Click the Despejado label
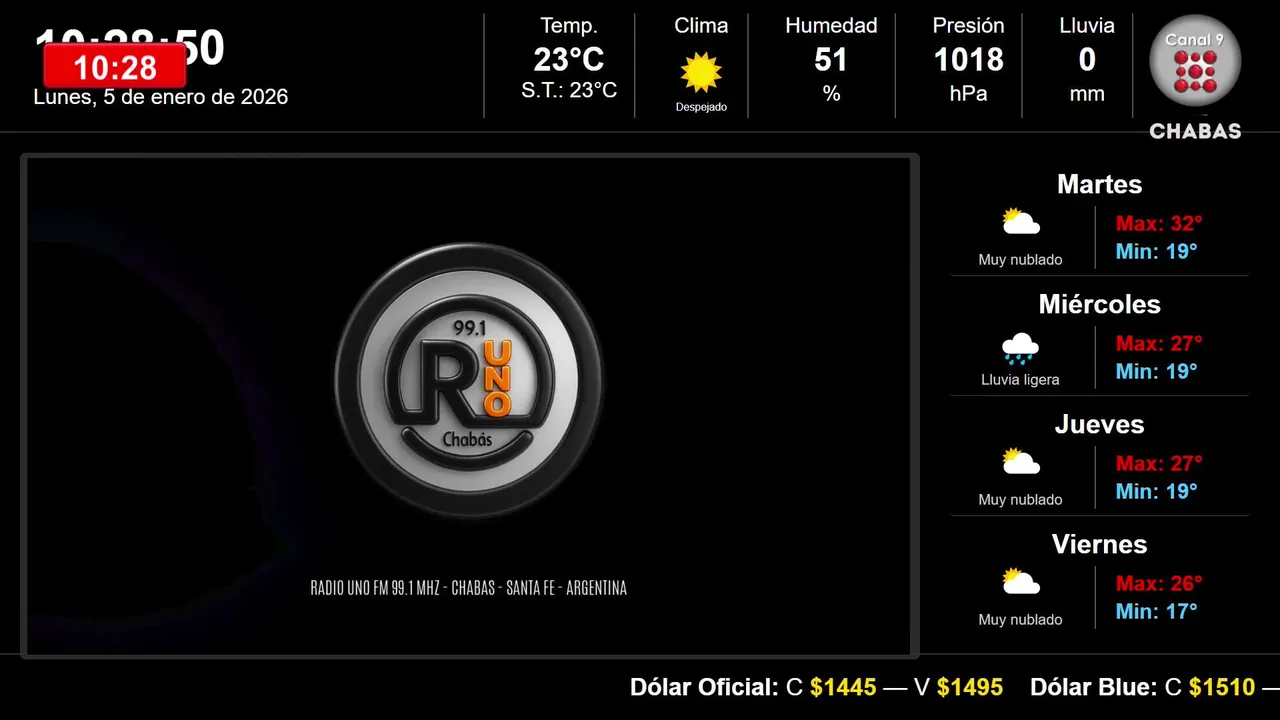 pos(701,107)
